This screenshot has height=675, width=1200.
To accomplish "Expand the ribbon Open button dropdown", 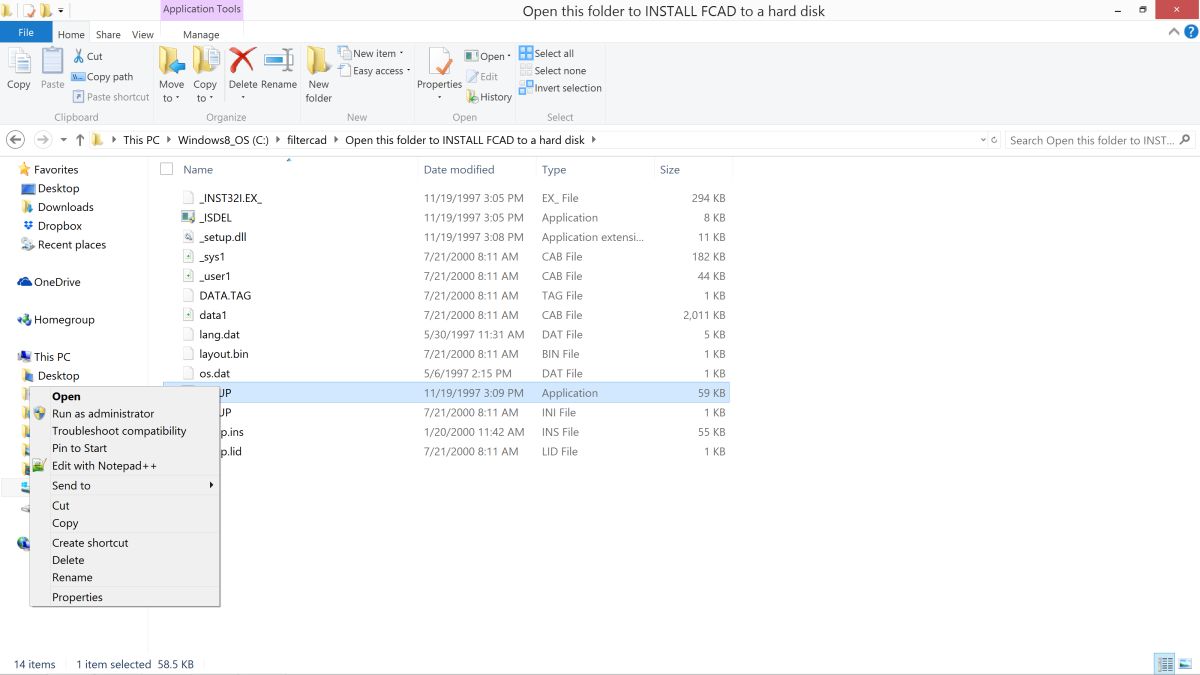I will click(x=509, y=57).
